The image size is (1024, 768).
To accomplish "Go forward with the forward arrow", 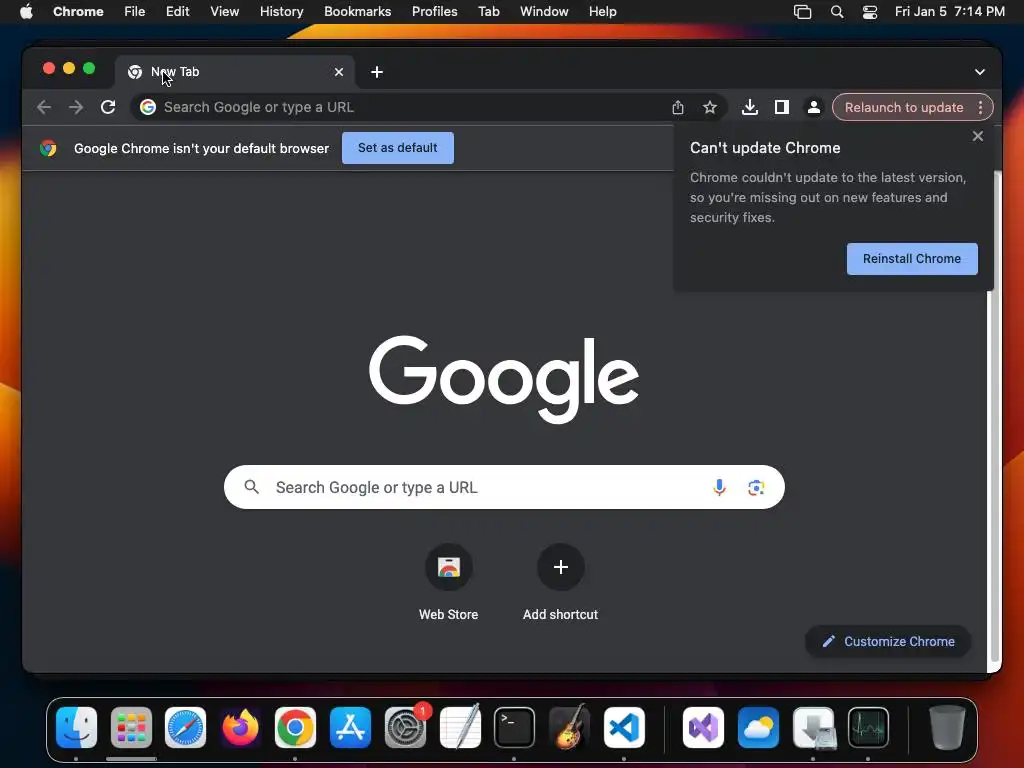I will point(76,107).
